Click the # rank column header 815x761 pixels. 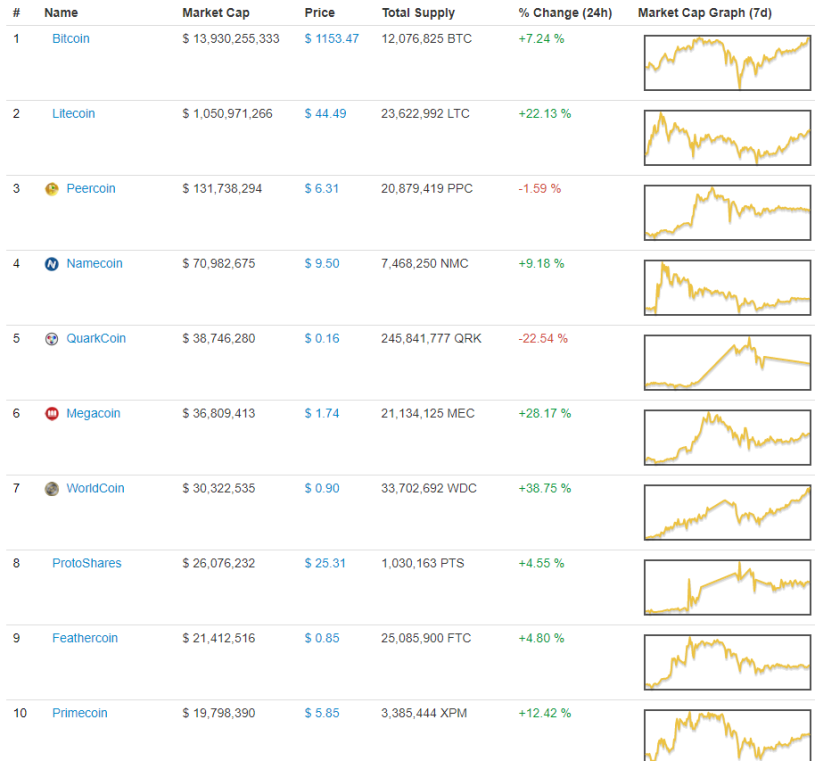tap(17, 13)
